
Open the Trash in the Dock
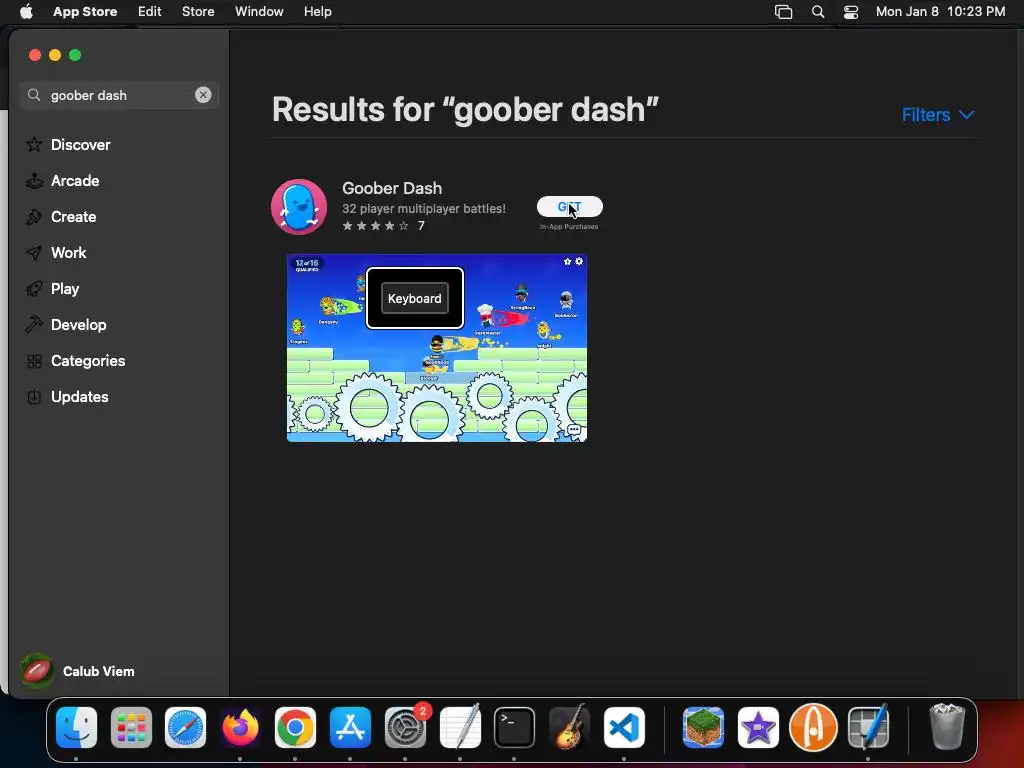pos(946,727)
